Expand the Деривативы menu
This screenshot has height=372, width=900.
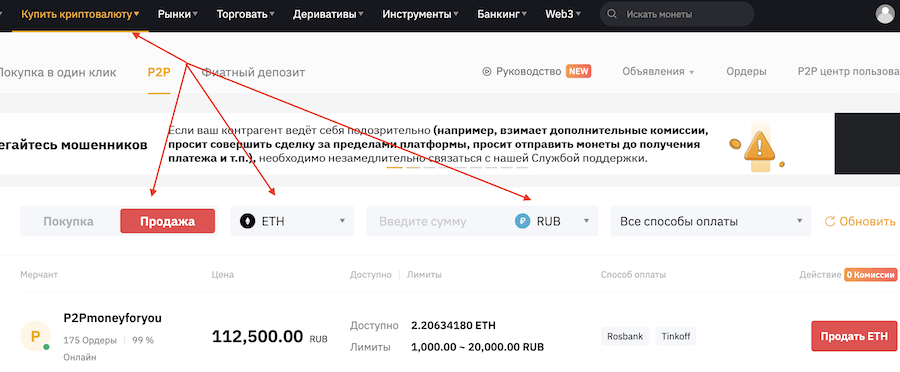328,14
